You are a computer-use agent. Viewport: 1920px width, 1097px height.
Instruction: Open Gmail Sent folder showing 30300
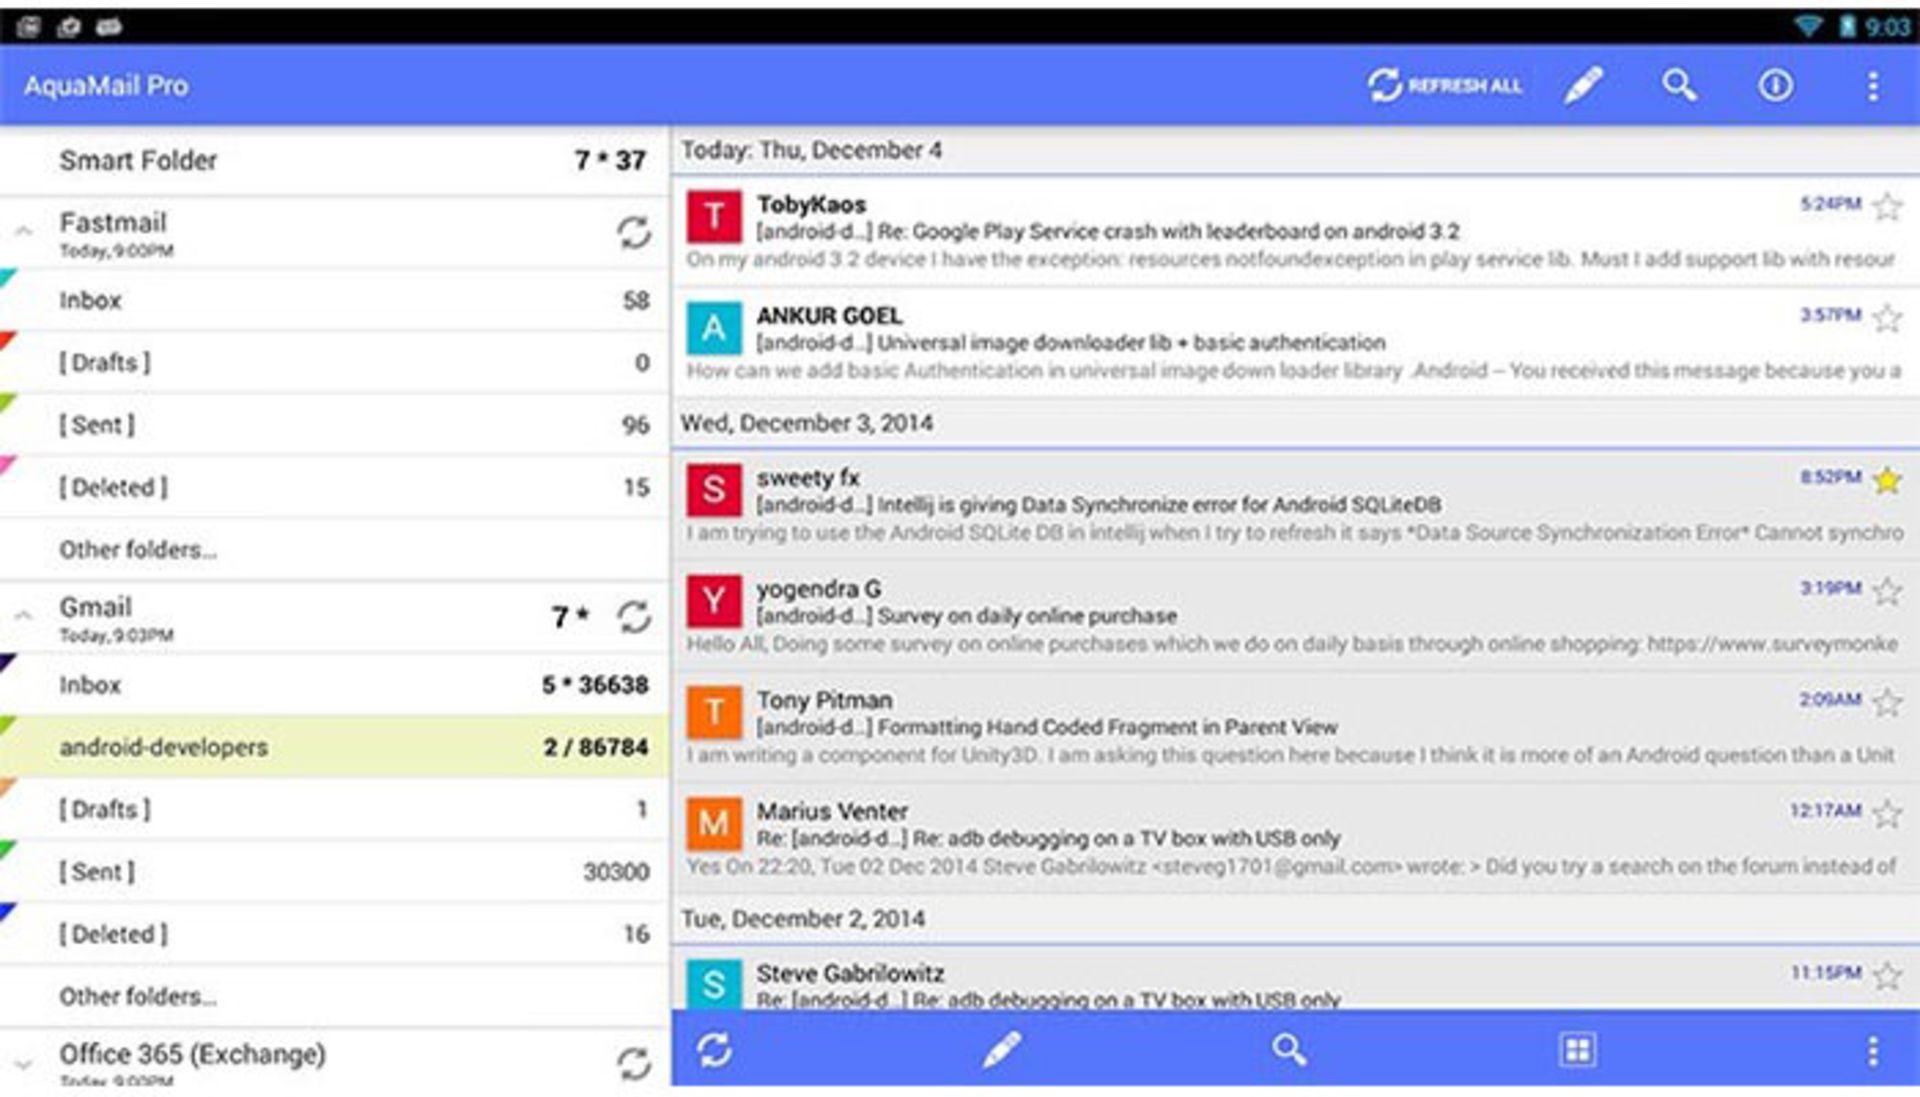pos(334,871)
